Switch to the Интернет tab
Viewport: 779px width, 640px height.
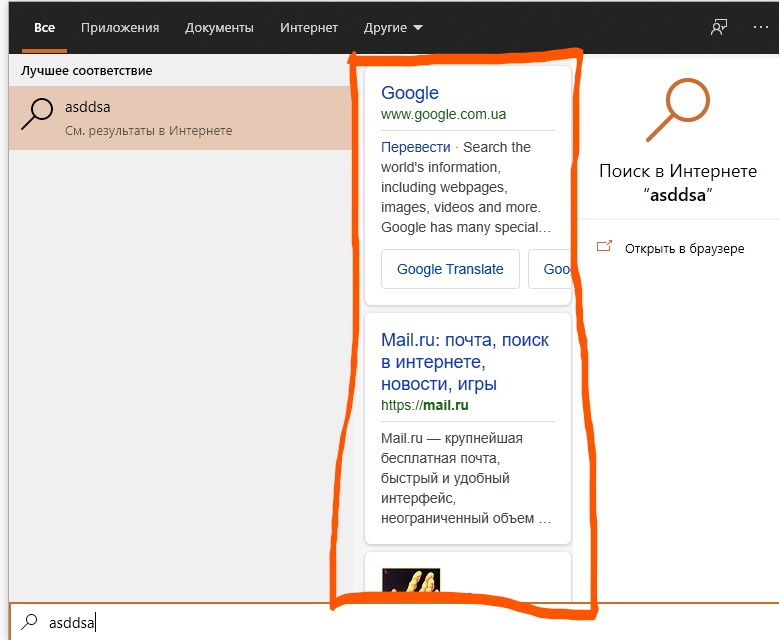click(309, 27)
